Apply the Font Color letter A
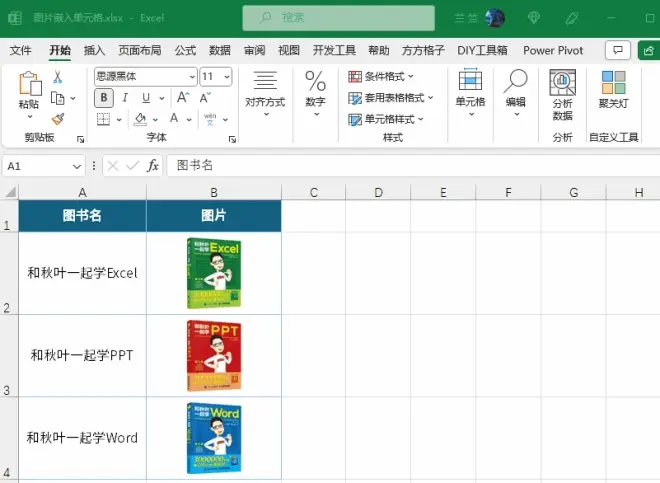660x483 pixels. point(174,119)
